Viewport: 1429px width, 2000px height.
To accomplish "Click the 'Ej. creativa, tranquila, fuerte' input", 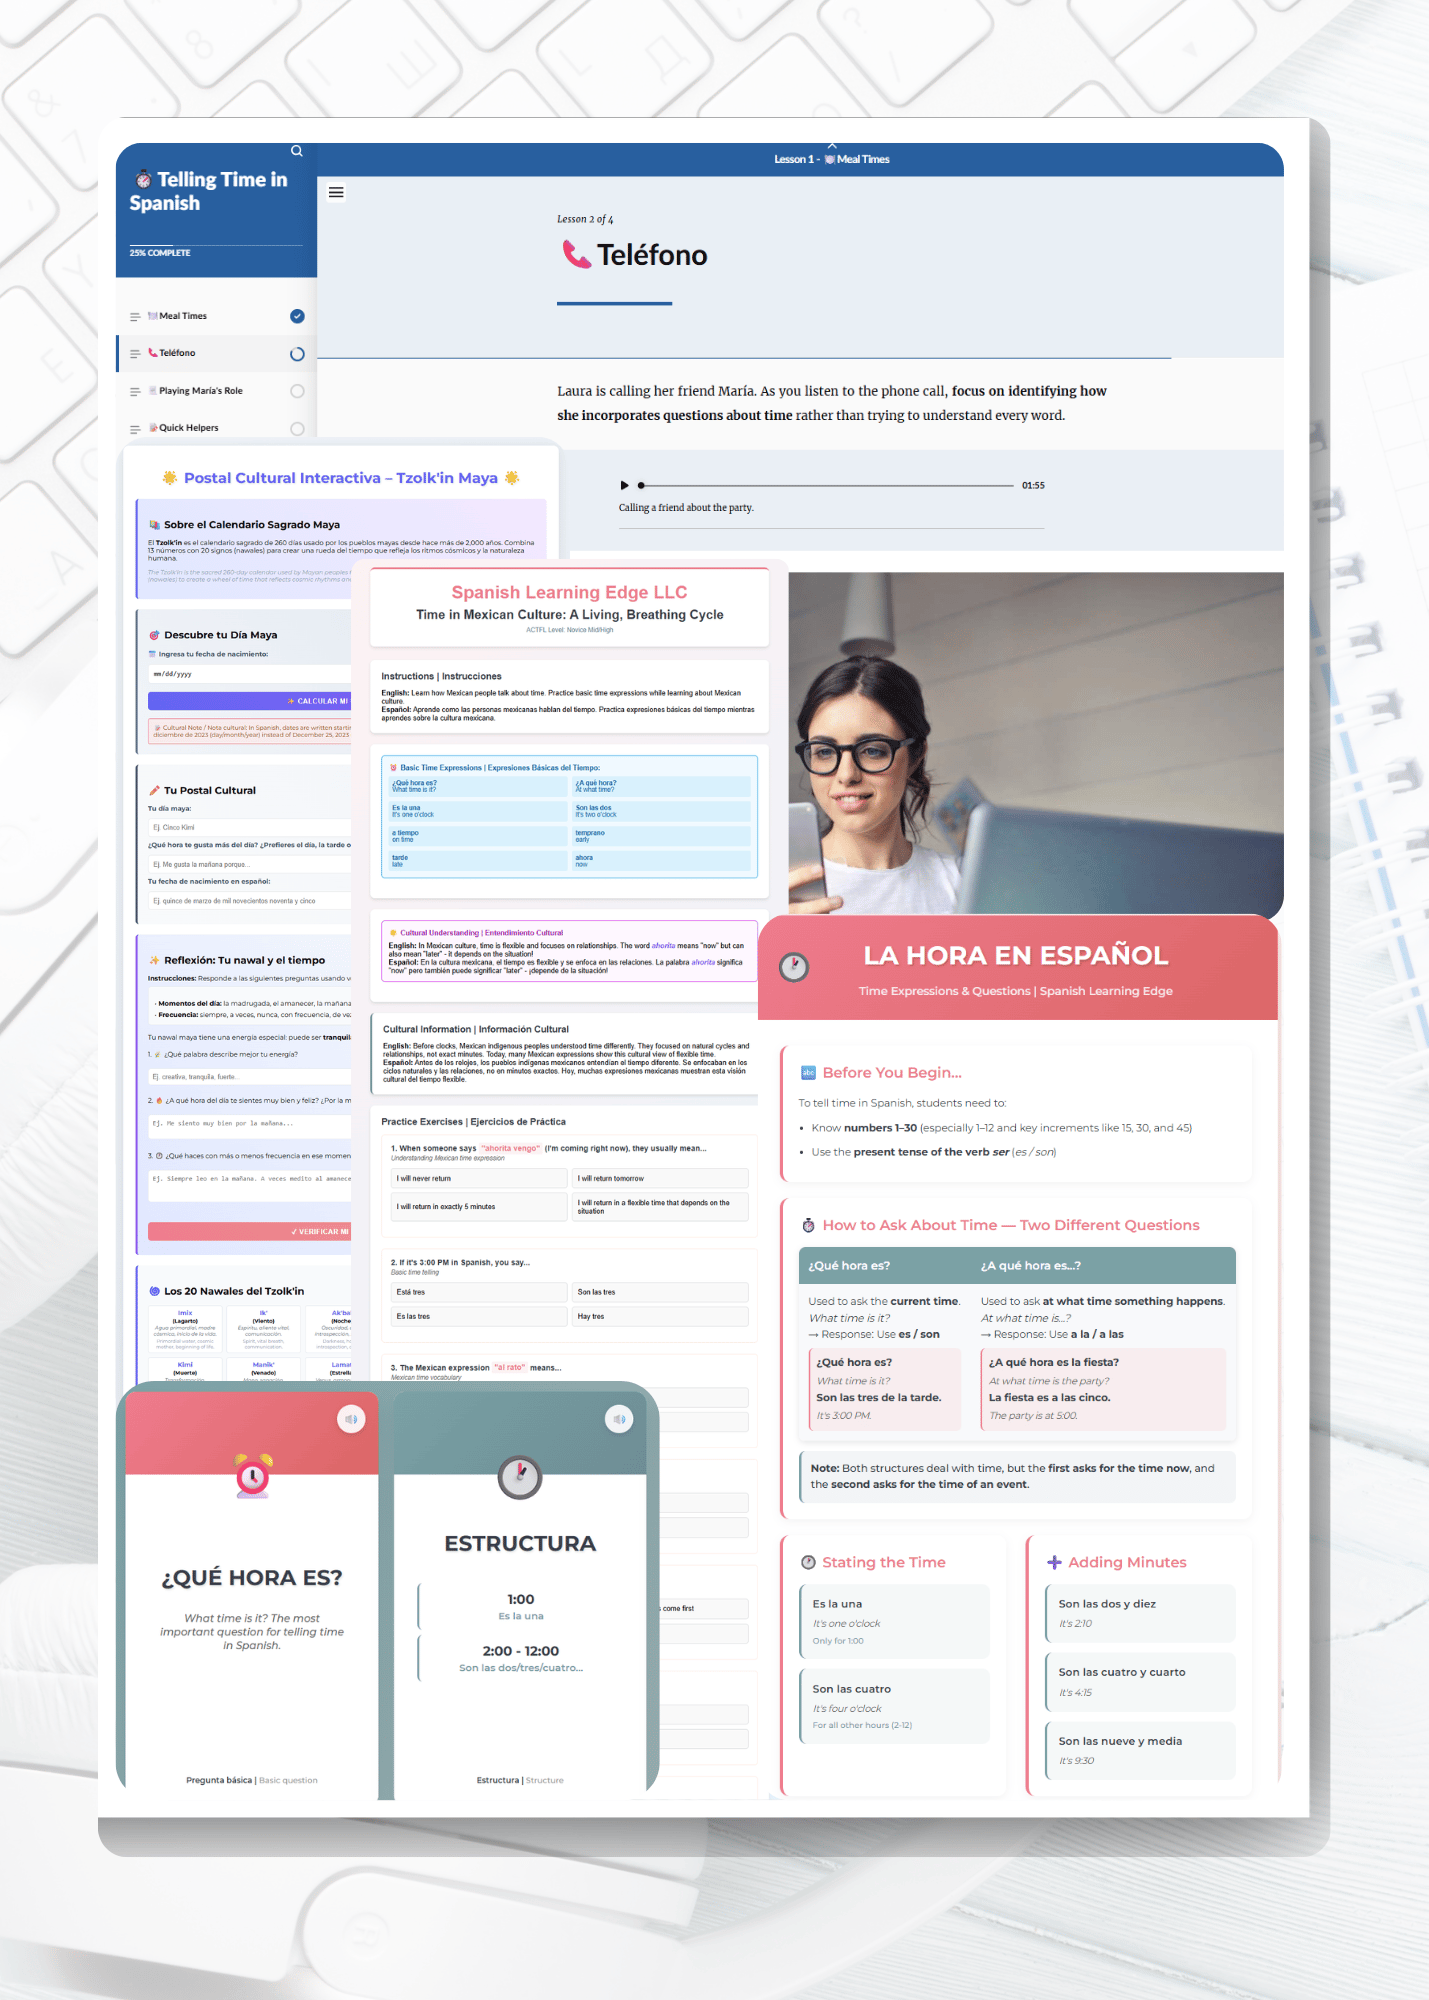I will pos(250,1077).
